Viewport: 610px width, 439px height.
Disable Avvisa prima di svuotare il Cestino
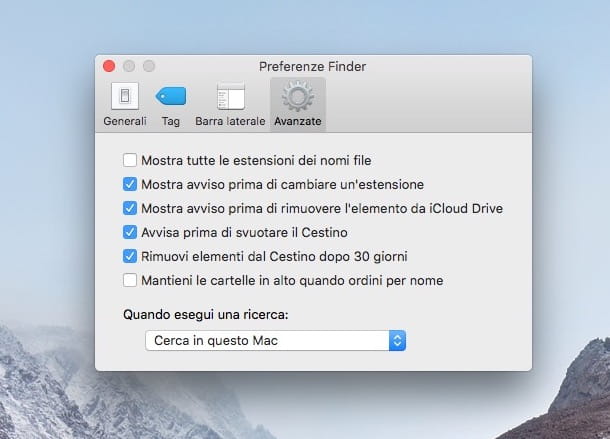point(130,232)
